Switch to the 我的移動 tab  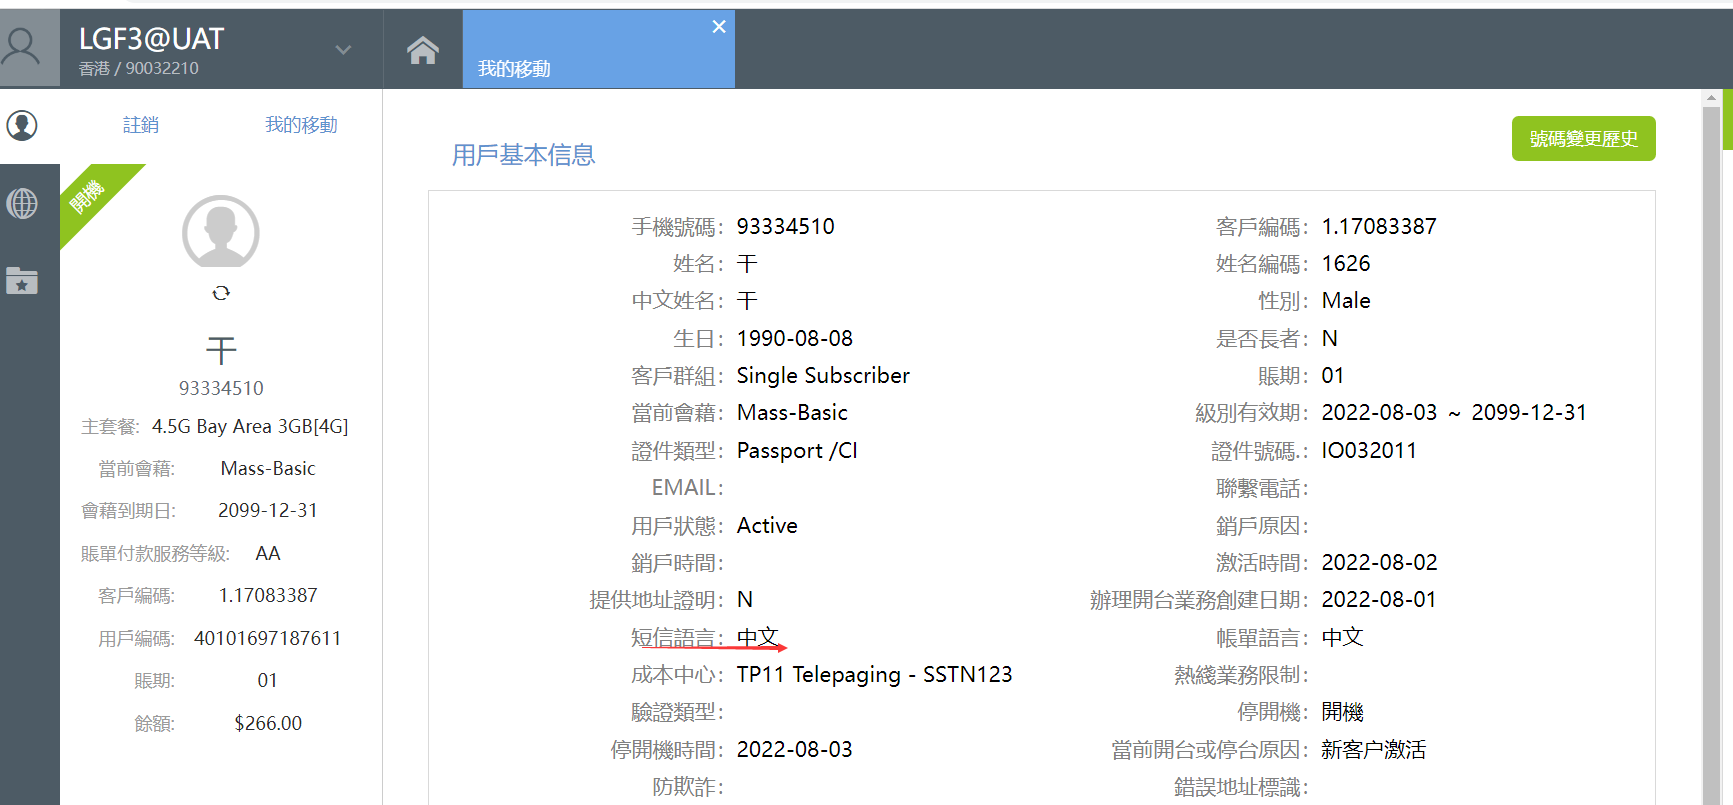(598, 49)
